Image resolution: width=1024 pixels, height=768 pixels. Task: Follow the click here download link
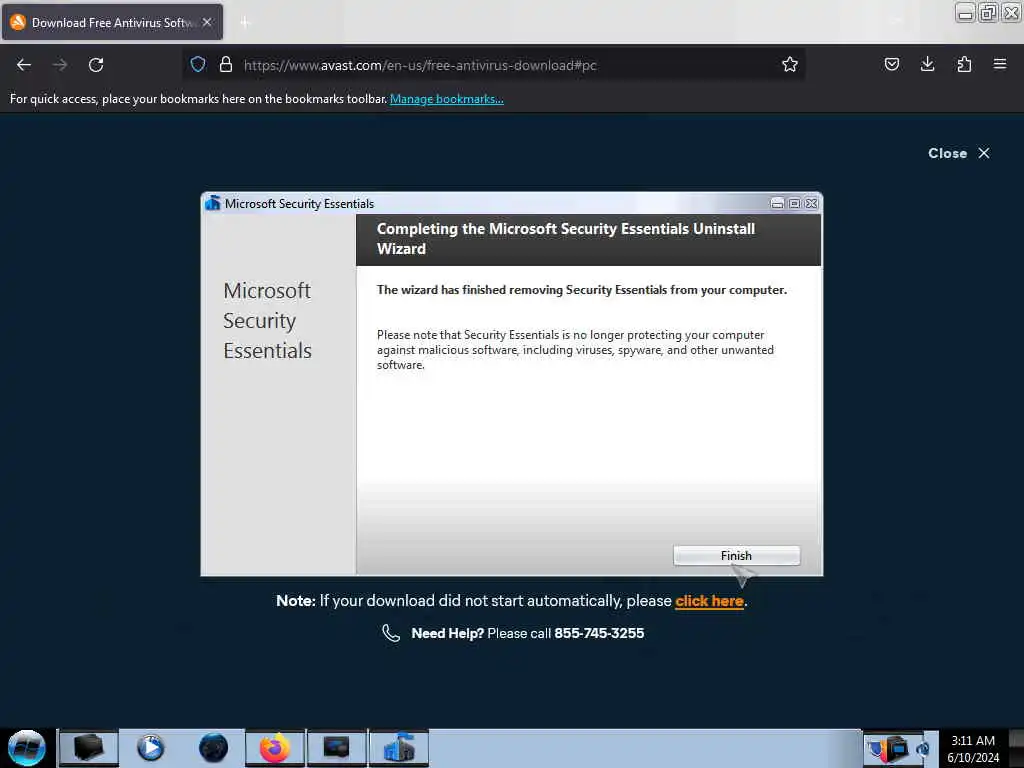709,601
